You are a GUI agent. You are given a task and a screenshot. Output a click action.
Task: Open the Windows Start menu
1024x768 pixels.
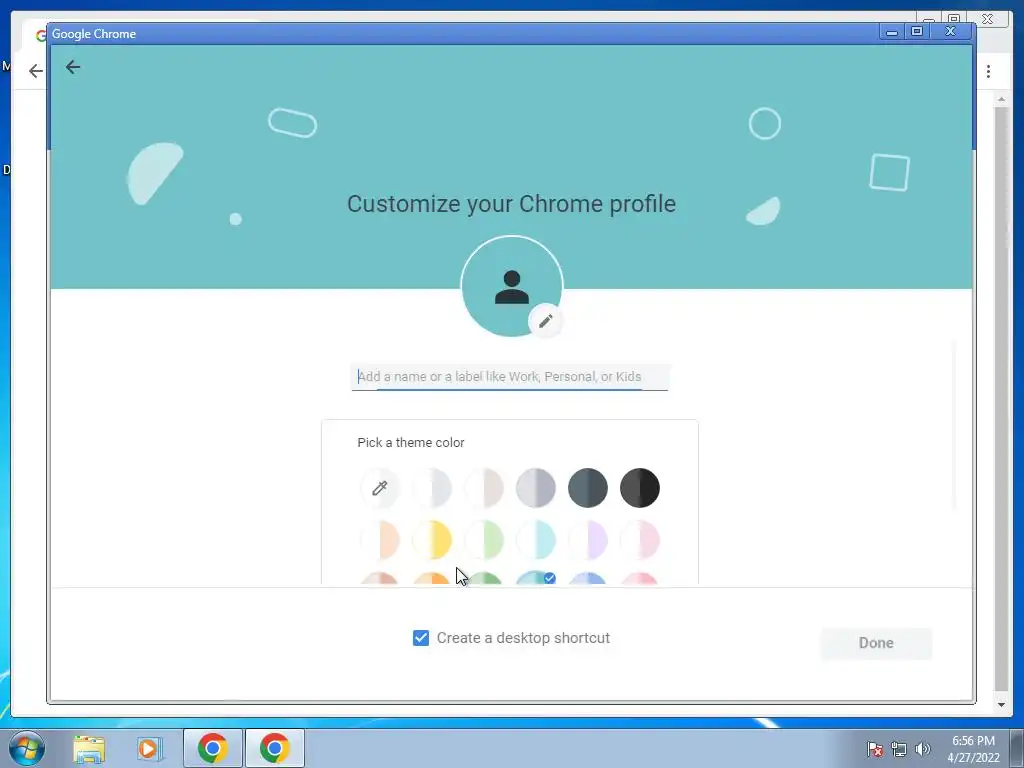(x=27, y=748)
